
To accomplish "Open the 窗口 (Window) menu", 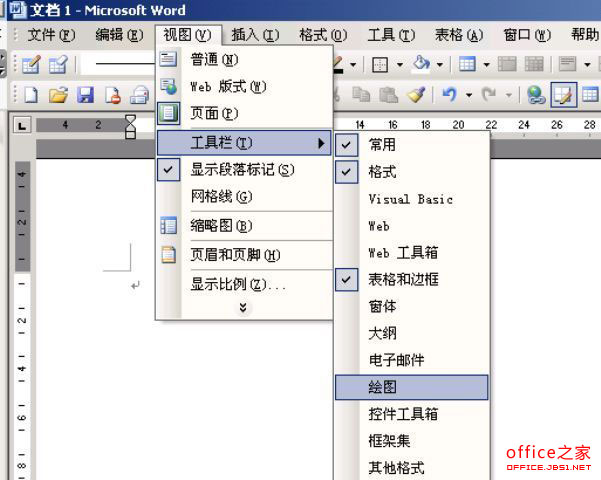I will [527, 35].
